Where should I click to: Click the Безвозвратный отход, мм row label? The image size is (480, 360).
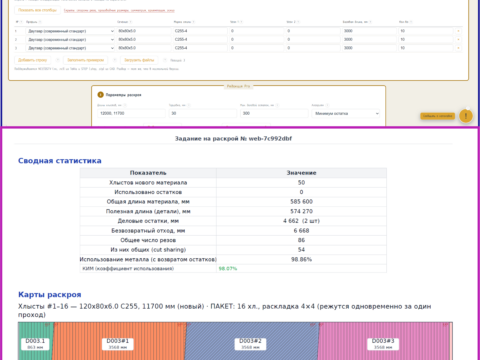148,231
